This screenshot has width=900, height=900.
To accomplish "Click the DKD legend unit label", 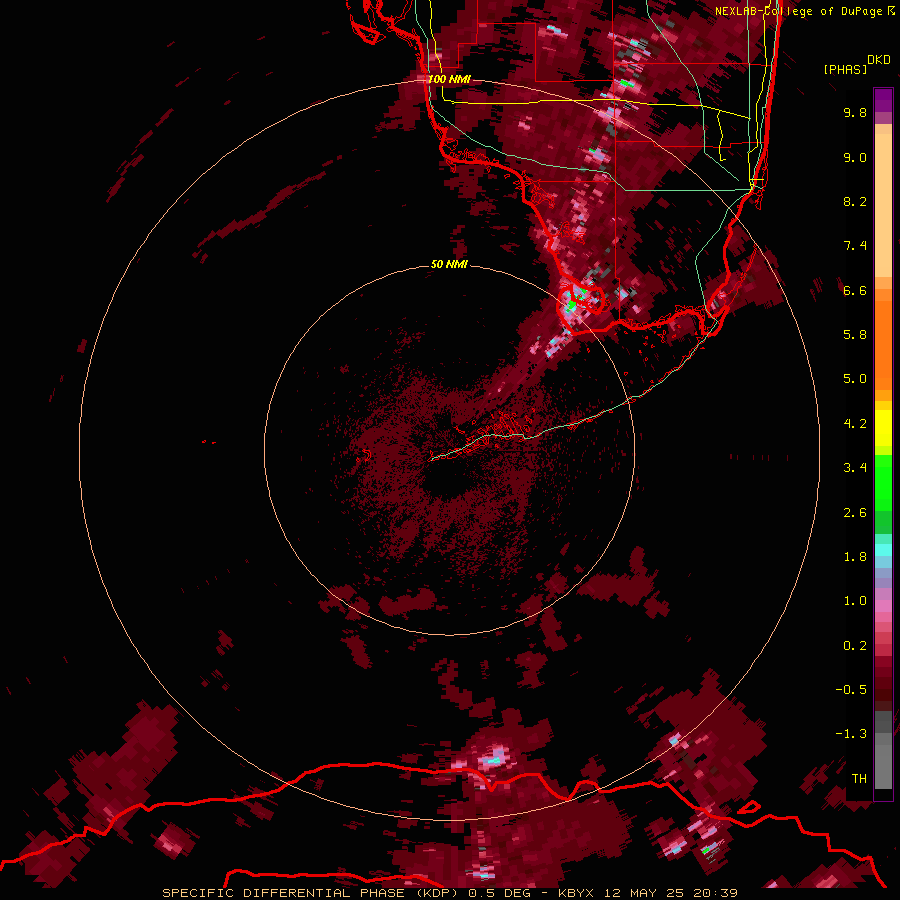I will click(879, 60).
